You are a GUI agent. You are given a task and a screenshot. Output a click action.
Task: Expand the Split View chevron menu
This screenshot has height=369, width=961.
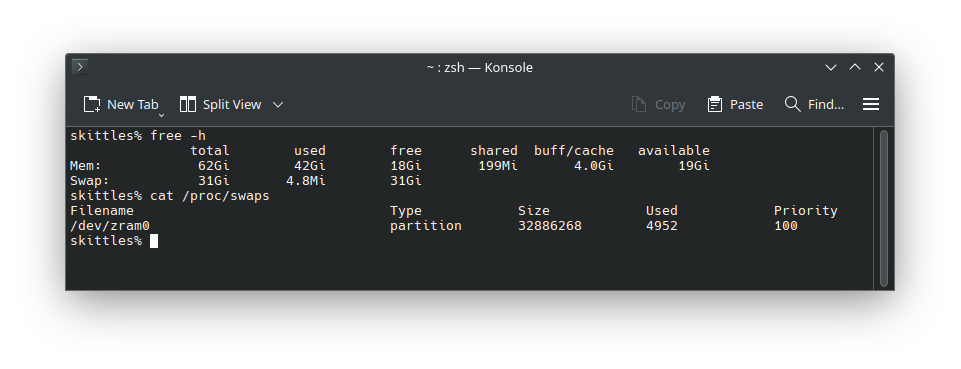click(278, 105)
